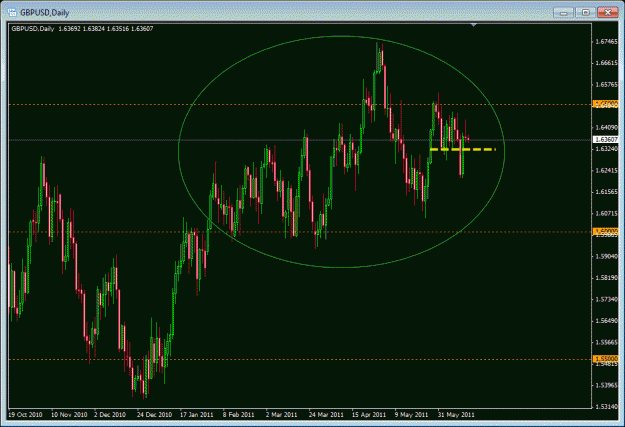Click the 19 Oct 2010 date label
The height and width of the screenshot is (427, 625).
click(25, 415)
